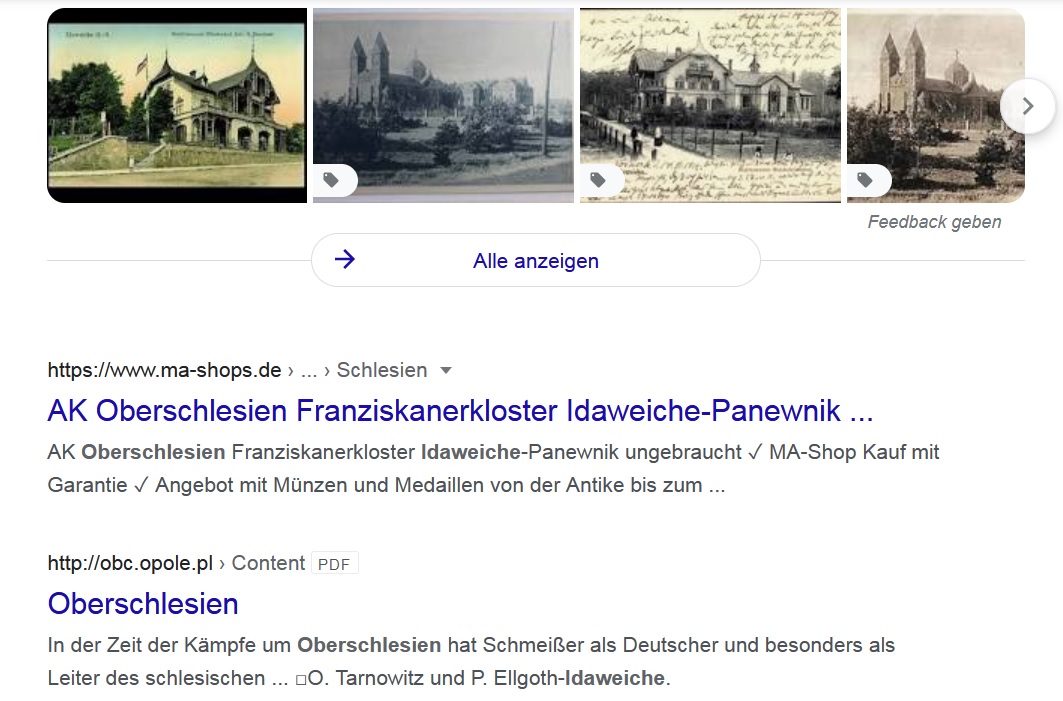Click the obc.opole.pl URL breadcrumb
Image resolution: width=1063 pixels, height=701 pixels.
[130, 563]
